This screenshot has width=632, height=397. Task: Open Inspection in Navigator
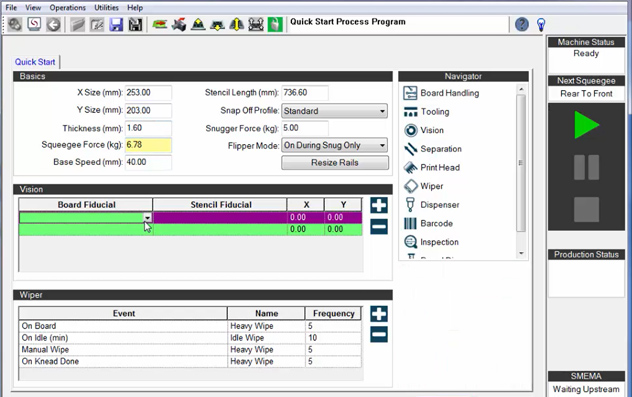click(x=431, y=242)
